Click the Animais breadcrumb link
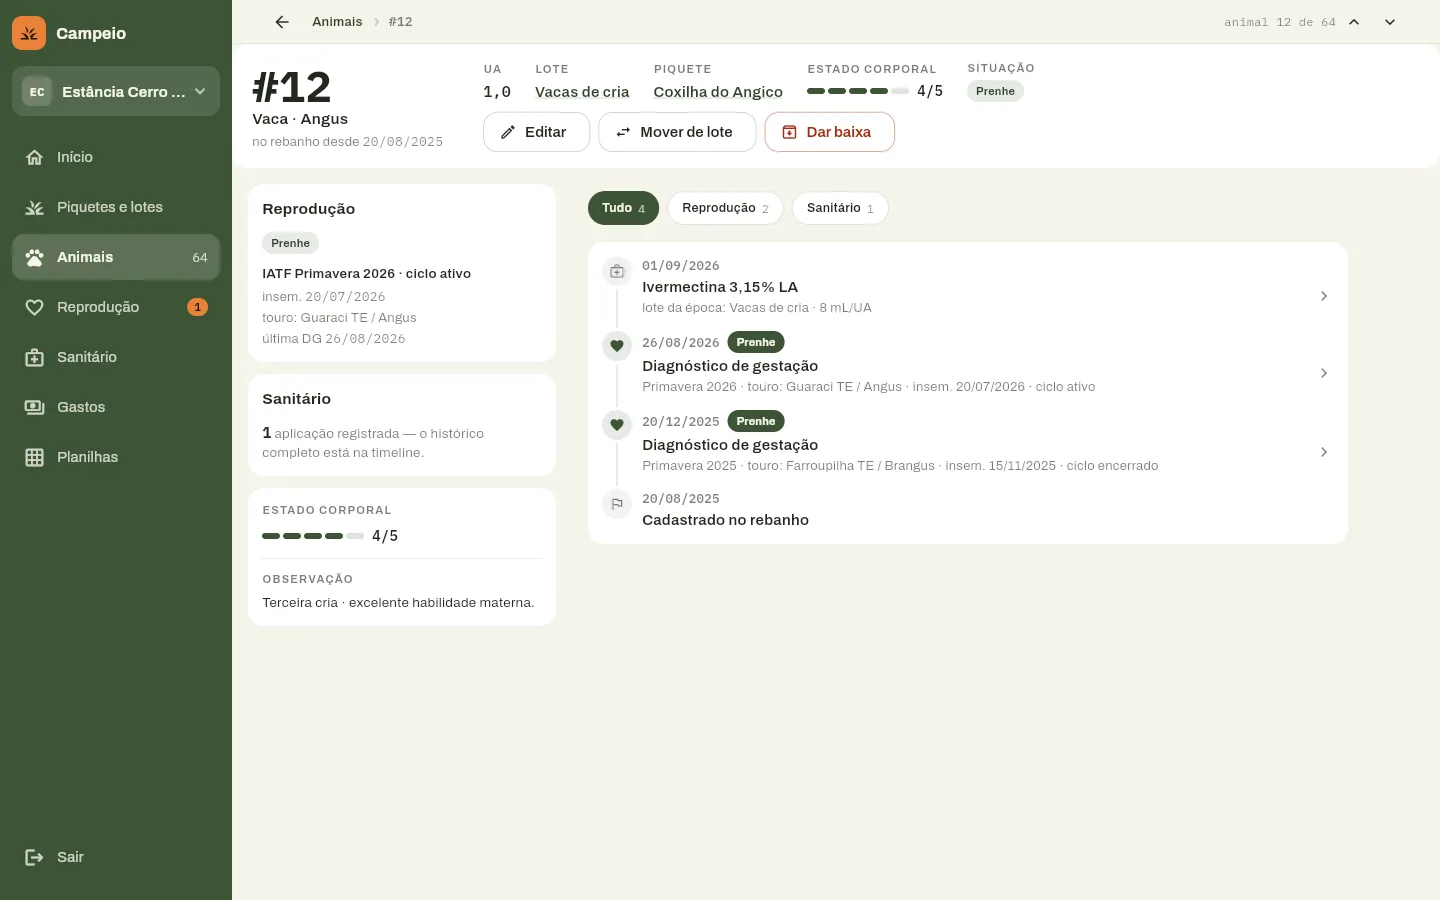 click(337, 22)
